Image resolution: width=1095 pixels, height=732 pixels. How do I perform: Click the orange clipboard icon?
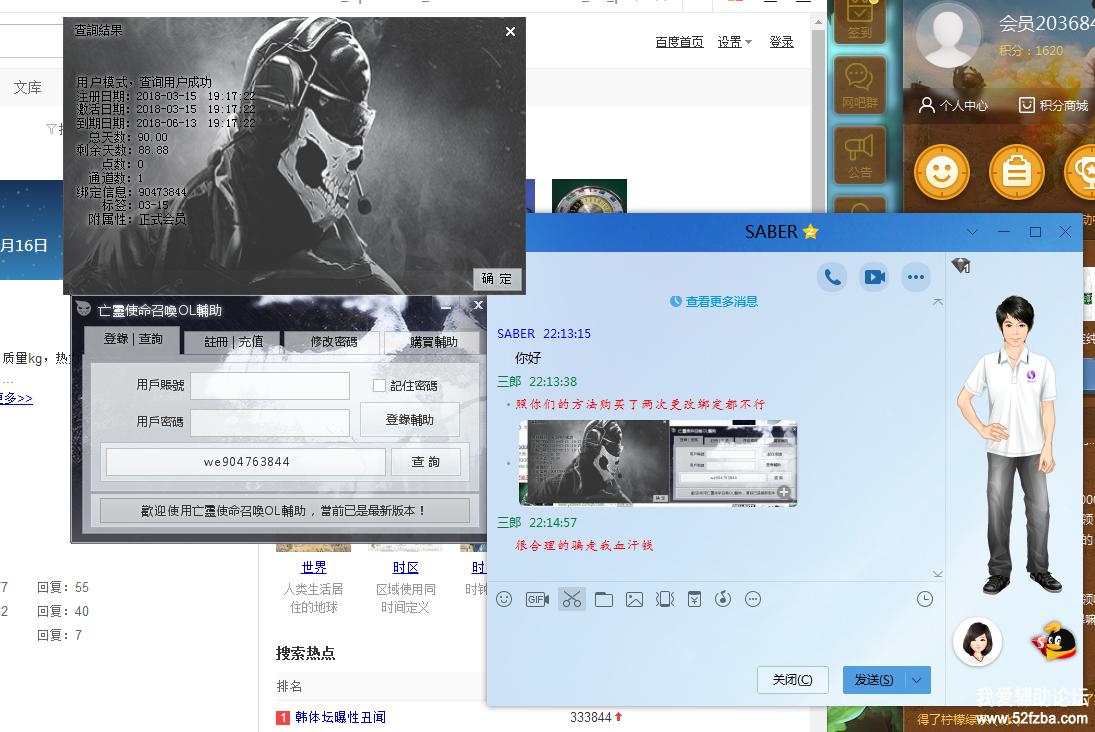(1017, 172)
